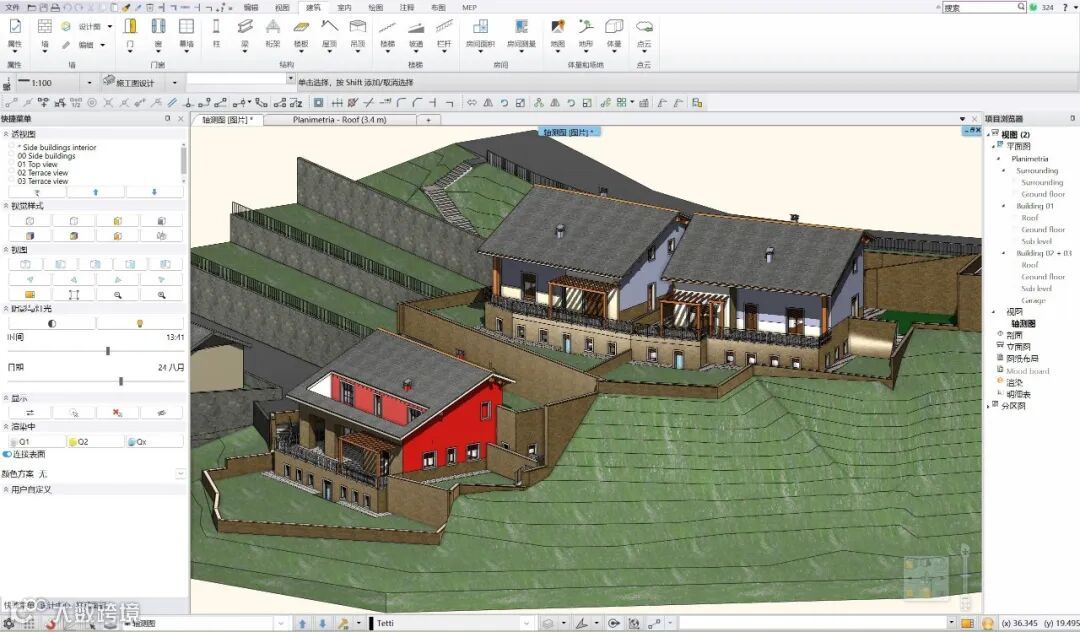Click the up arrow button under perspective list
The width and height of the screenshot is (1080, 632).
[x=96, y=192]
